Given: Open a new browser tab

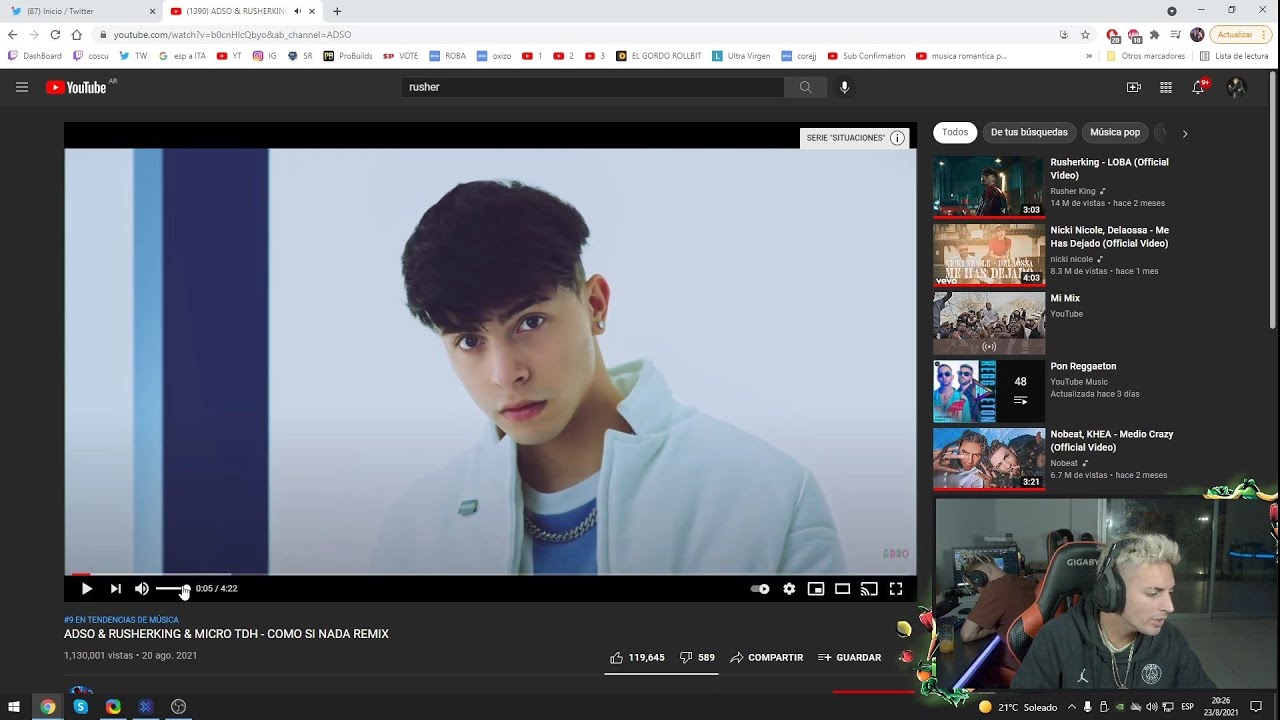Looking at the screenshot, I should click(x=337, y=11).
